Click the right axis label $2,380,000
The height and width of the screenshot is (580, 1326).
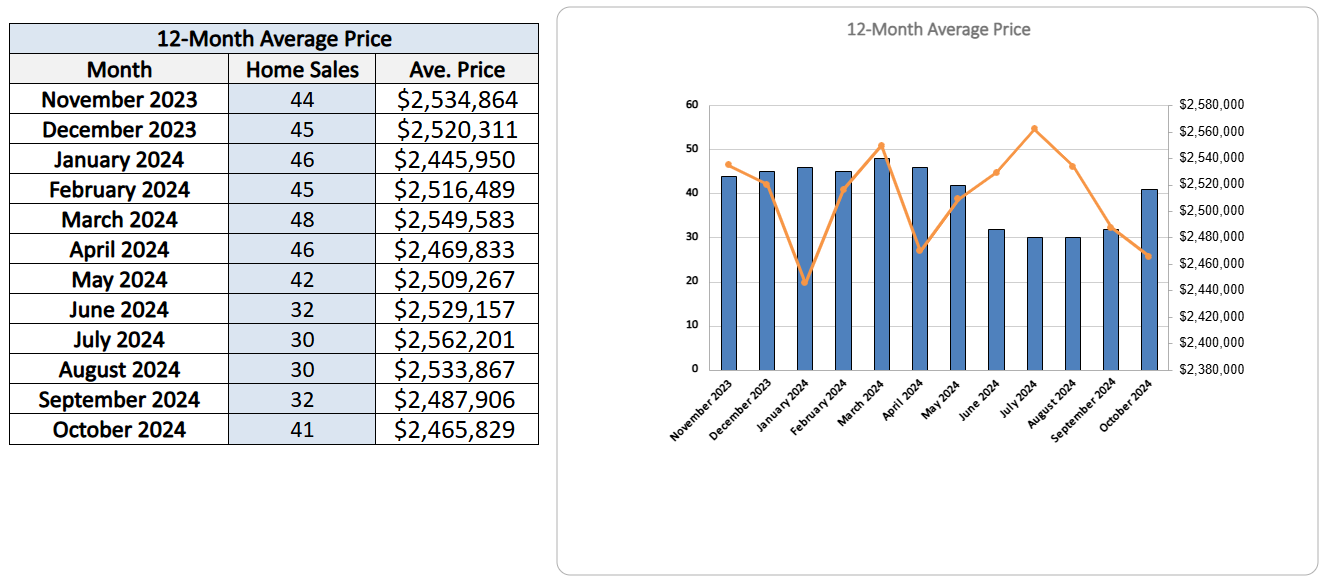[1211, 369]
